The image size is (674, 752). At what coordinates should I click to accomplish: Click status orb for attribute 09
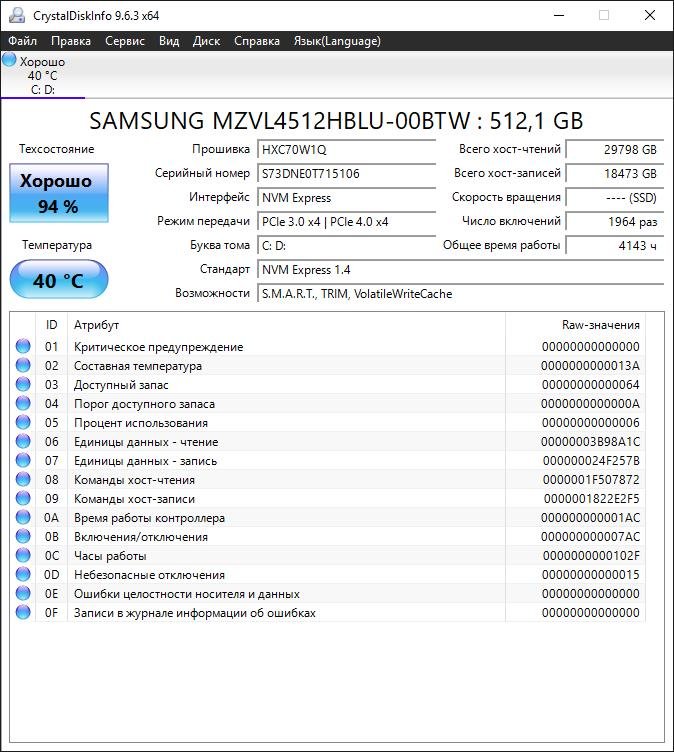point(23,498)
